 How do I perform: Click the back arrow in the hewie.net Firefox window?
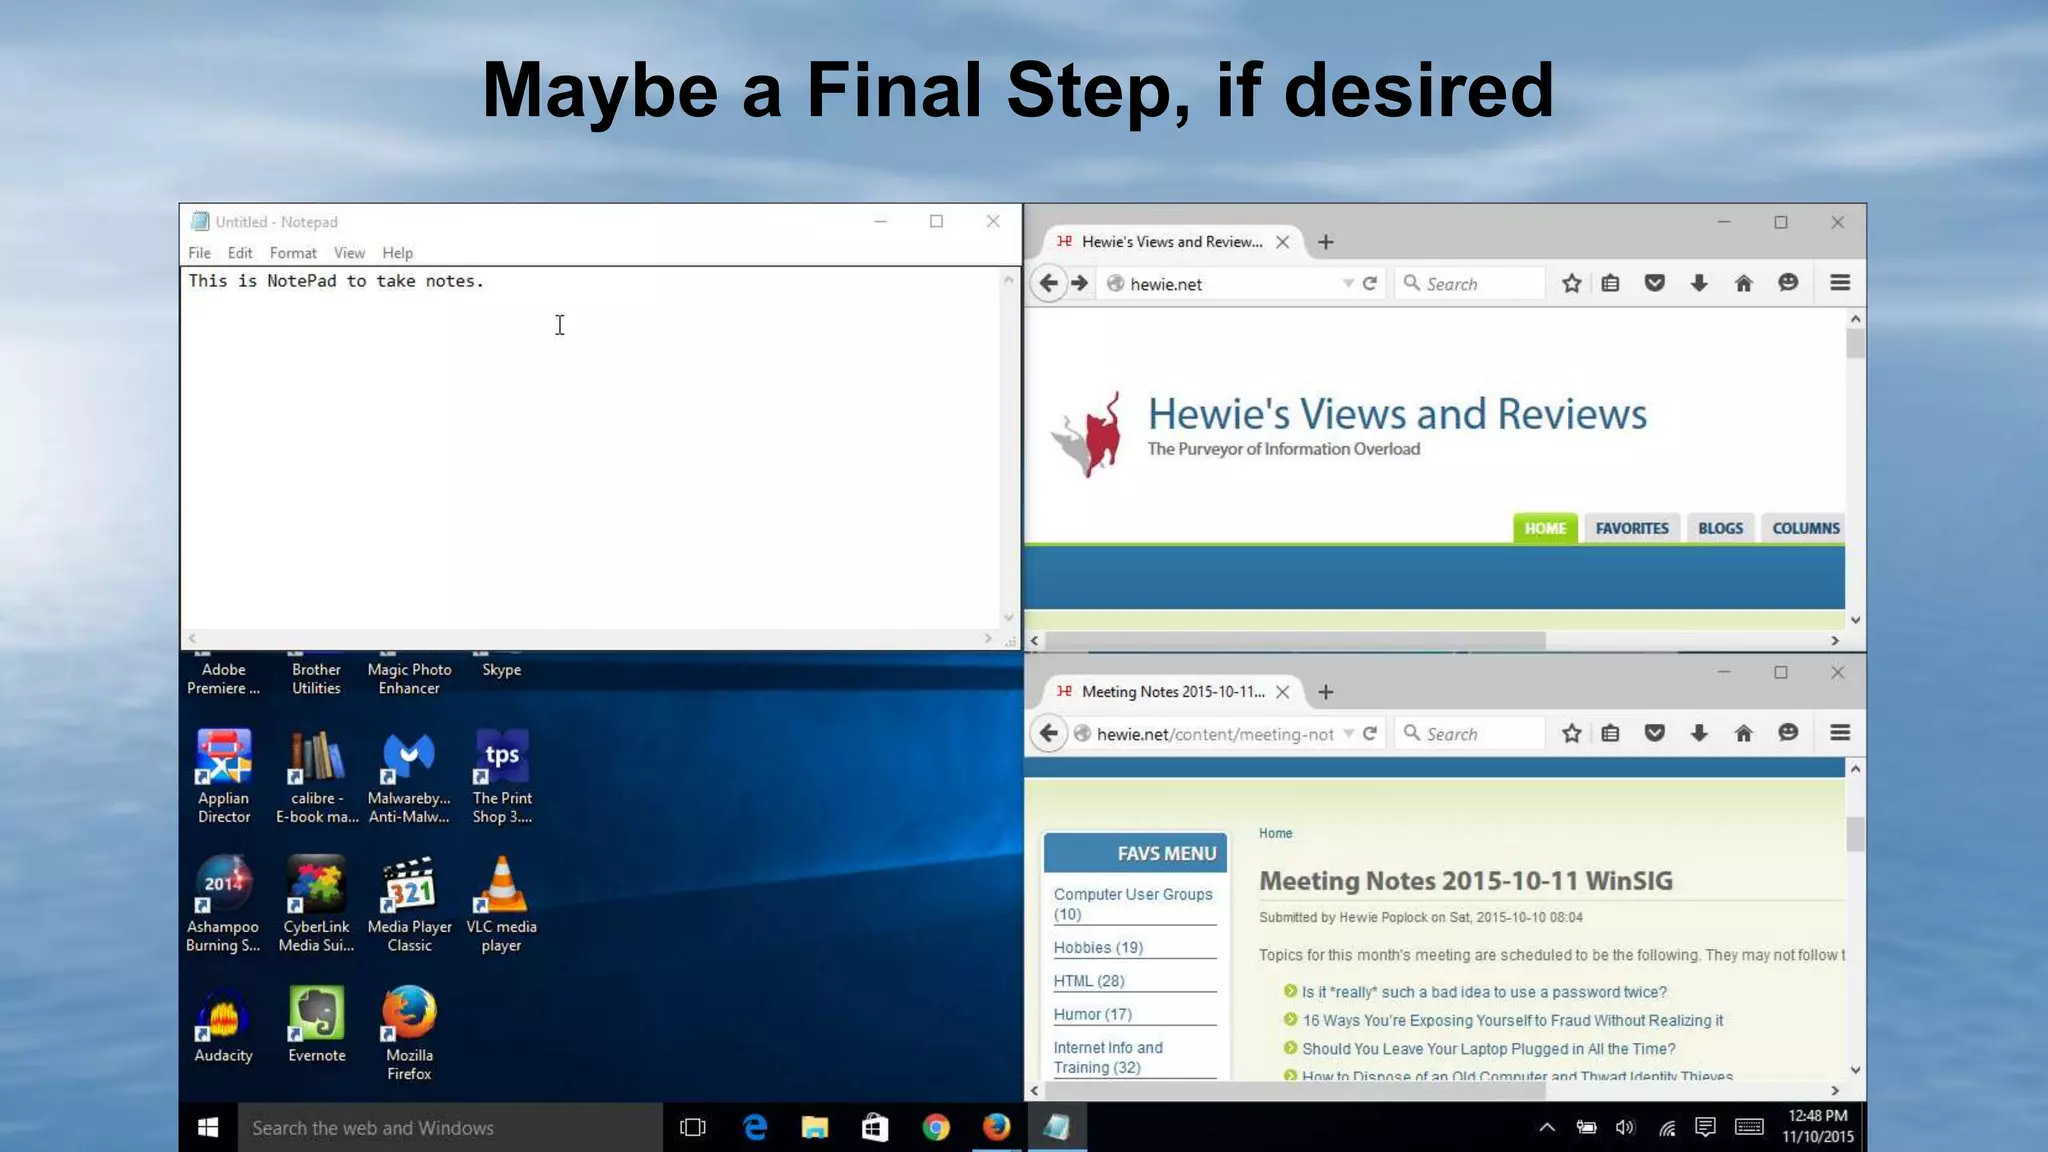pyautogui.click(x=1048, y=283)
